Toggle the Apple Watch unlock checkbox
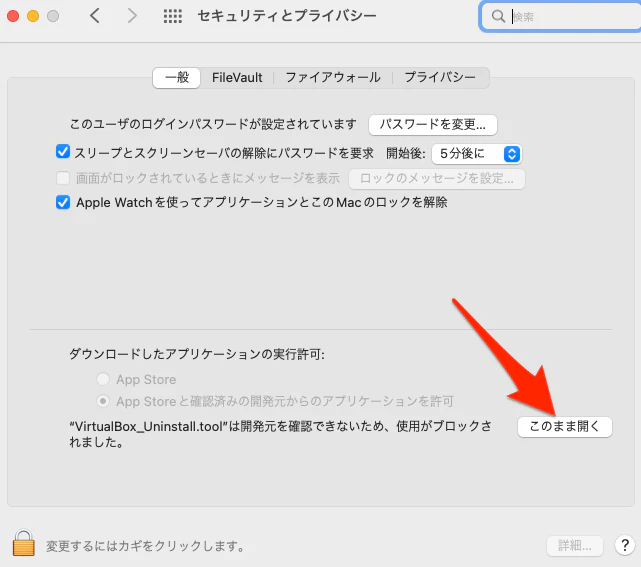Viewport: 641px width, 567px height. coord(63,202)
